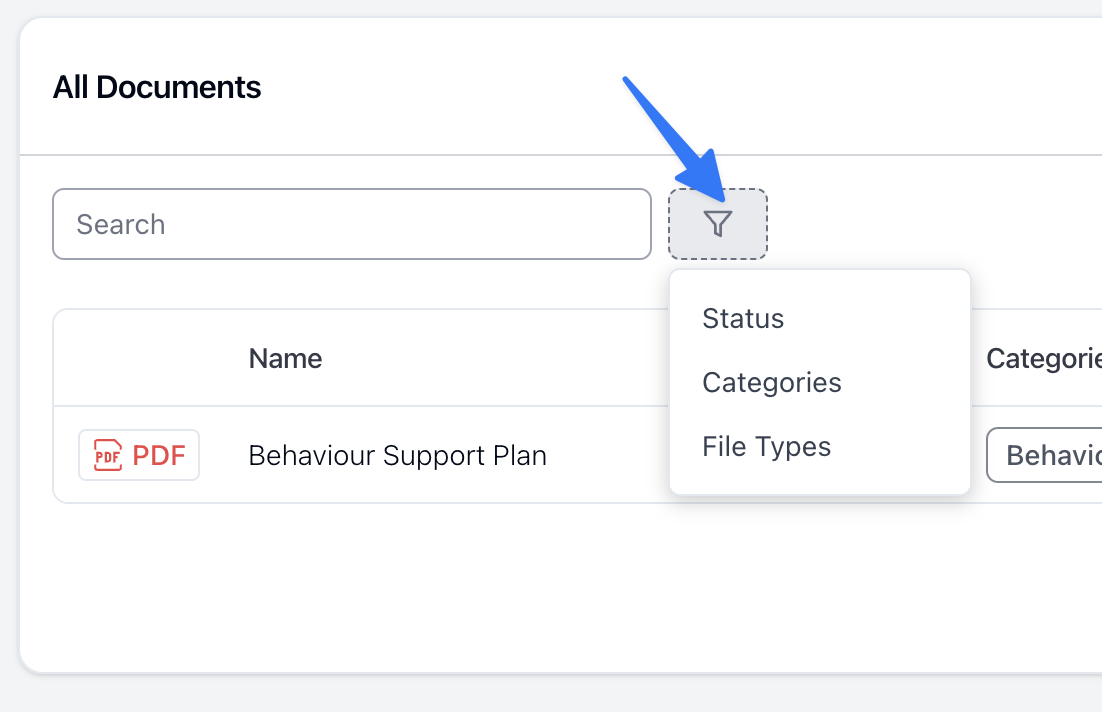Click the All Documents heading

(157, 87)
